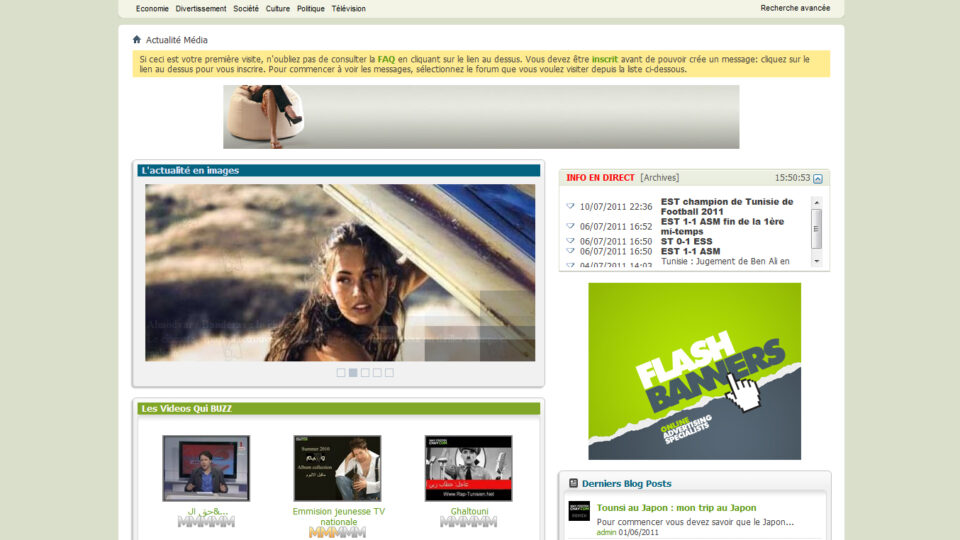
Task: Open the Télévision menu
Action: tap(348, 9)
